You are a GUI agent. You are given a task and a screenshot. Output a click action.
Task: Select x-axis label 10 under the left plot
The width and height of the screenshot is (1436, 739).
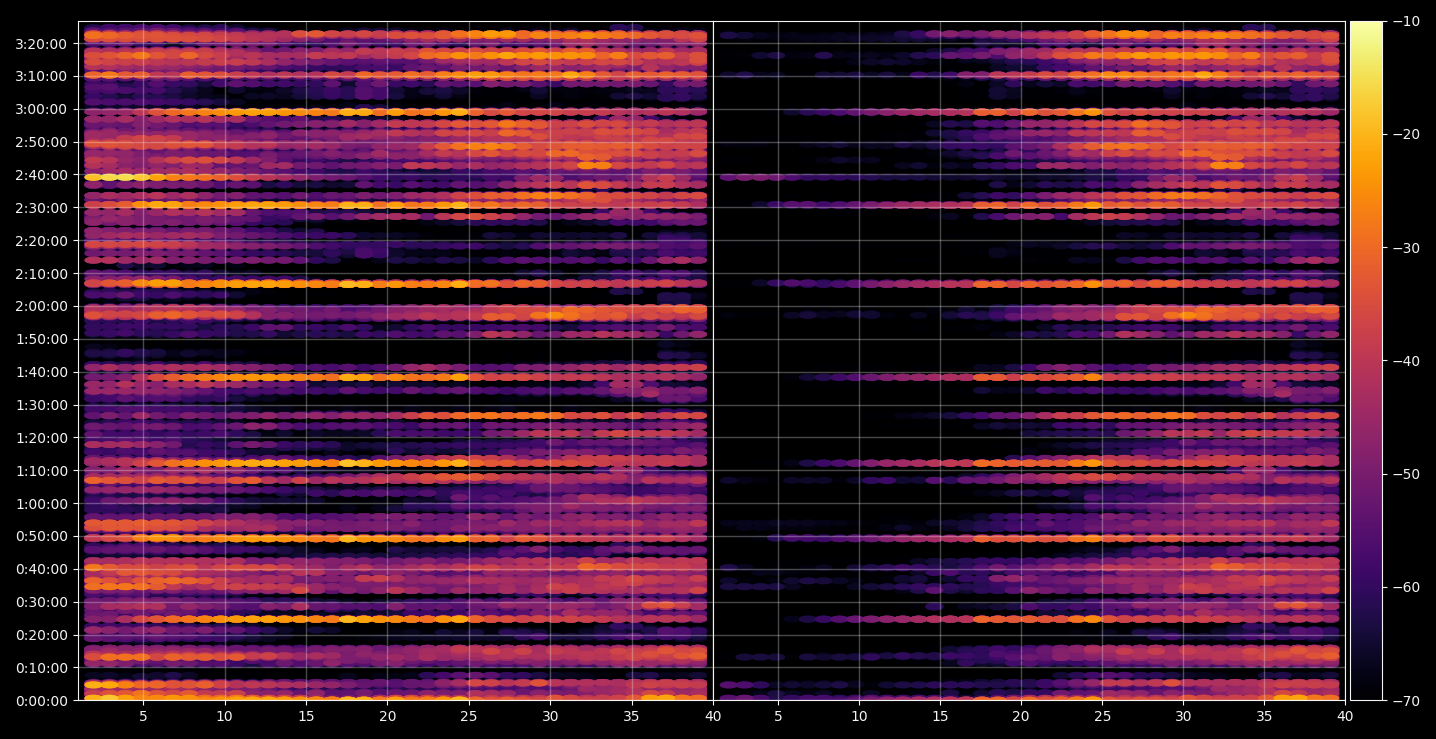224,717
